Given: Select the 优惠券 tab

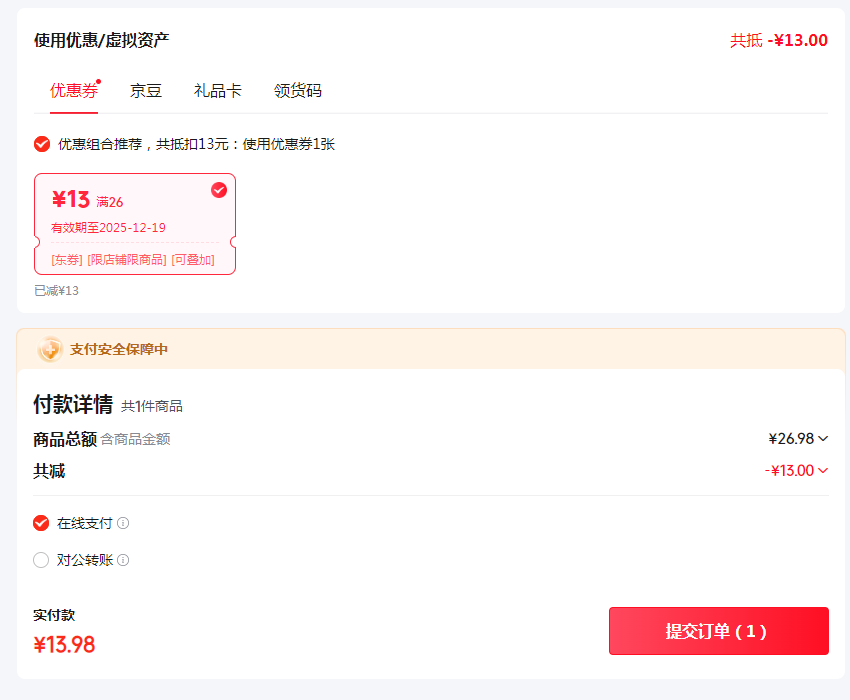Looking at the screenshot, I should tap(74, 91).
